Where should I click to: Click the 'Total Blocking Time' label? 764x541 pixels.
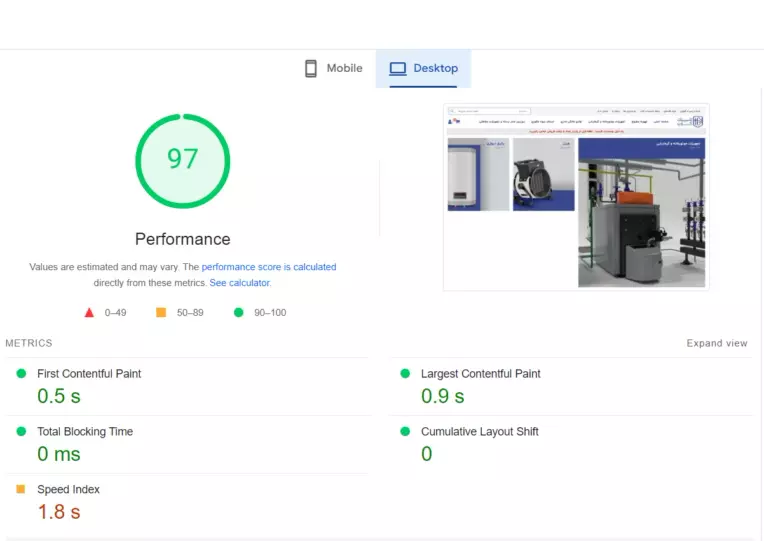point(85,432)
